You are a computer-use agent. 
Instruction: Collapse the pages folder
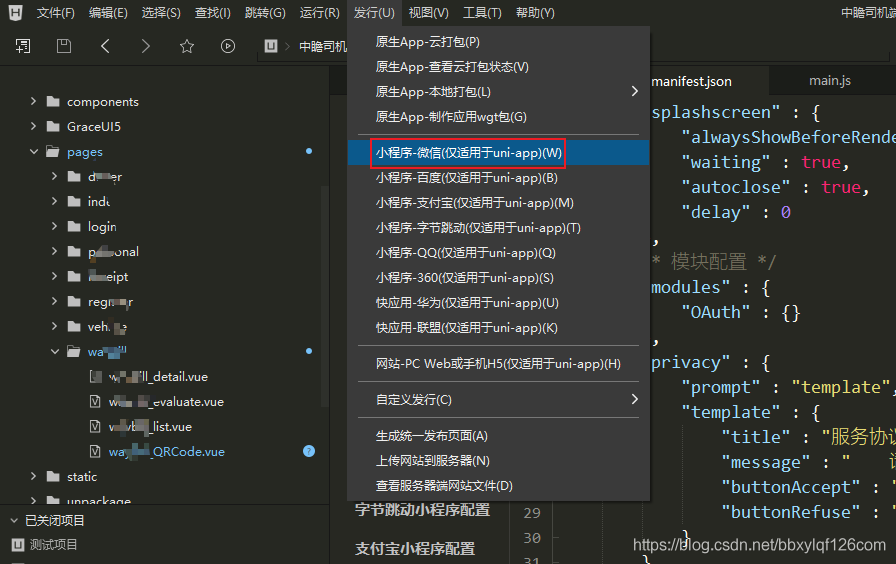(34, 151)
